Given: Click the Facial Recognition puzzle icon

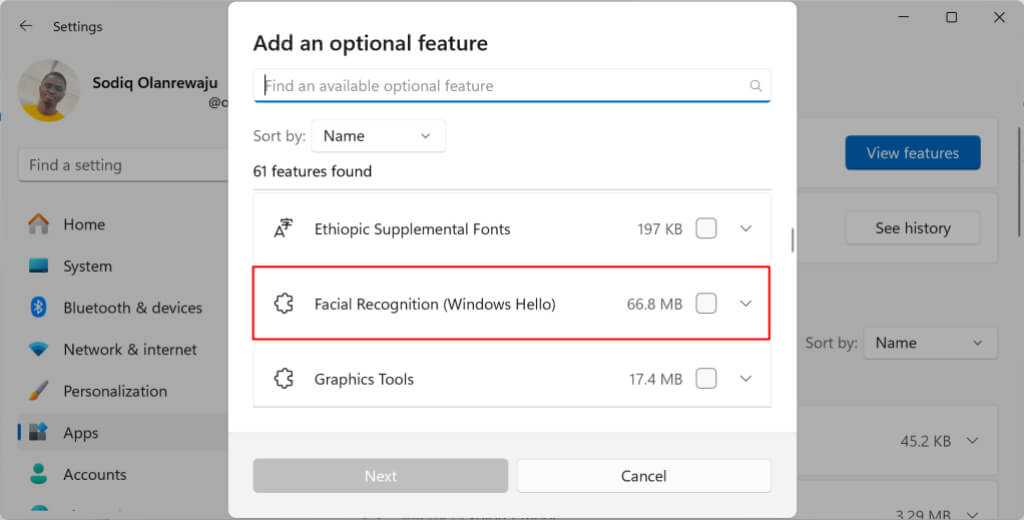Looking at the screenshot, I should 283,304.
